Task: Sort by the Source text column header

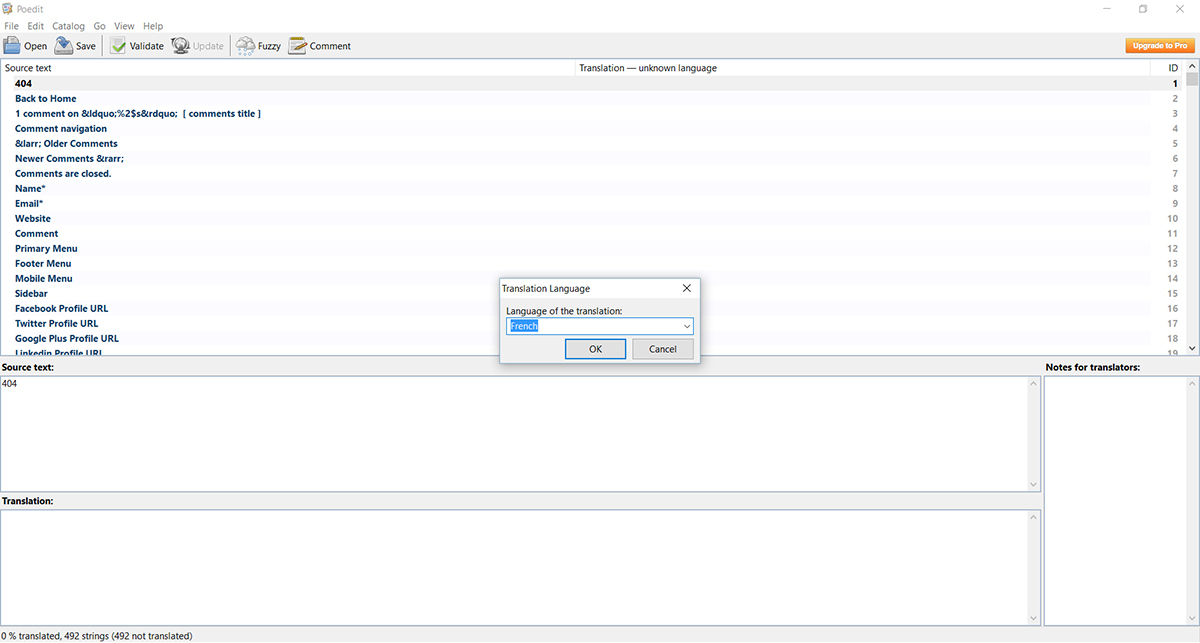Action: coord(288,68)
